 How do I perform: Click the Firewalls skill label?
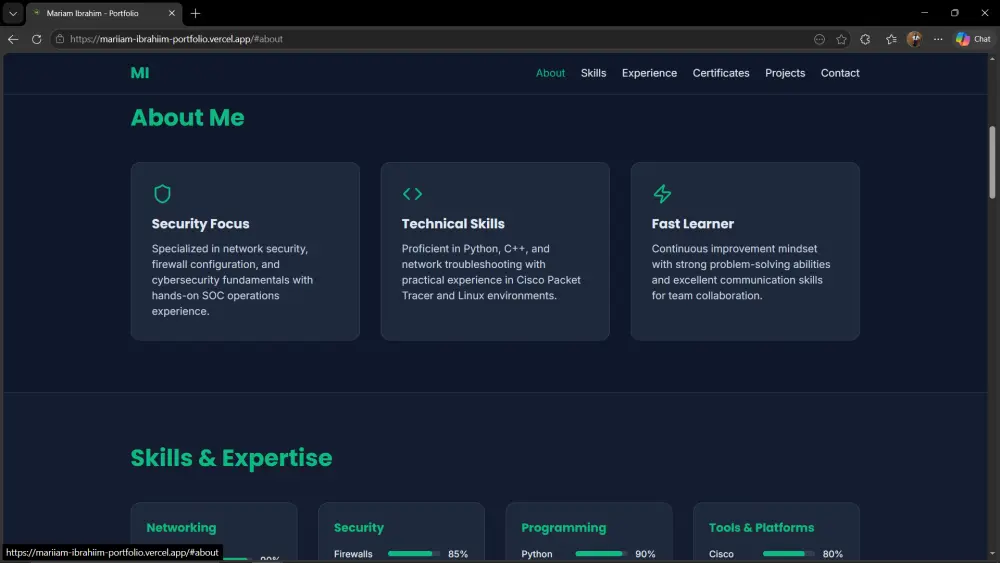(353, 554)
